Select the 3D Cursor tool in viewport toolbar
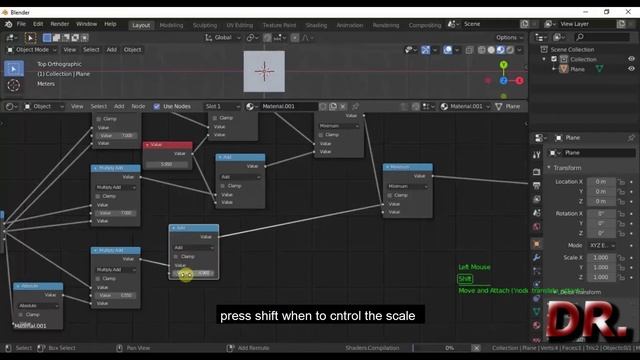The width and height of the screenshot is (640, 360). click(13, 85)
